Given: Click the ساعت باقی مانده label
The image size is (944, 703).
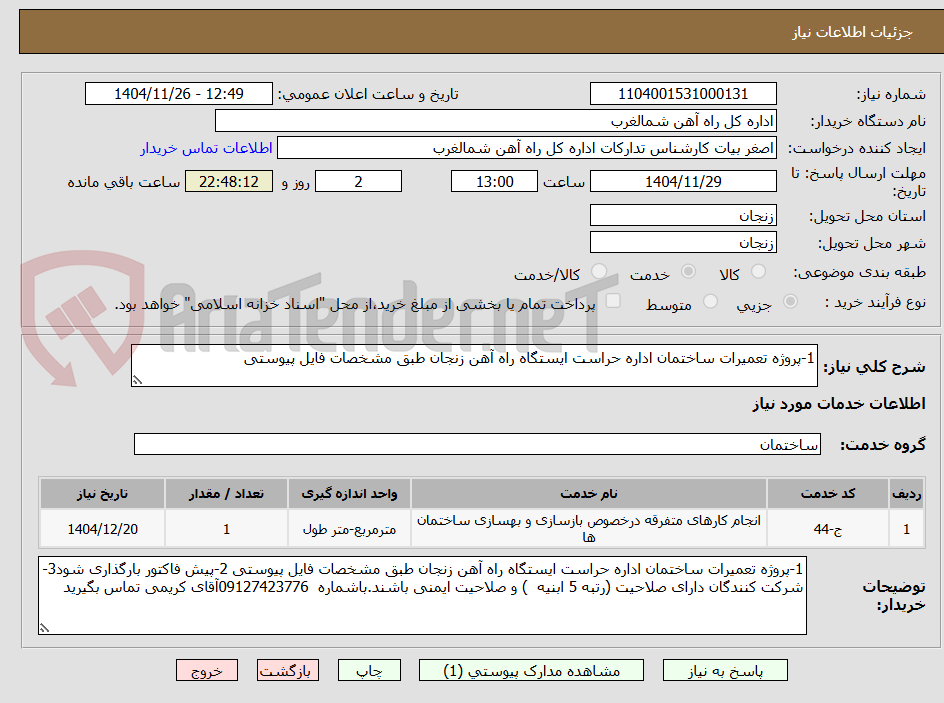Looking at the screenshot, I should coord(123,182).
